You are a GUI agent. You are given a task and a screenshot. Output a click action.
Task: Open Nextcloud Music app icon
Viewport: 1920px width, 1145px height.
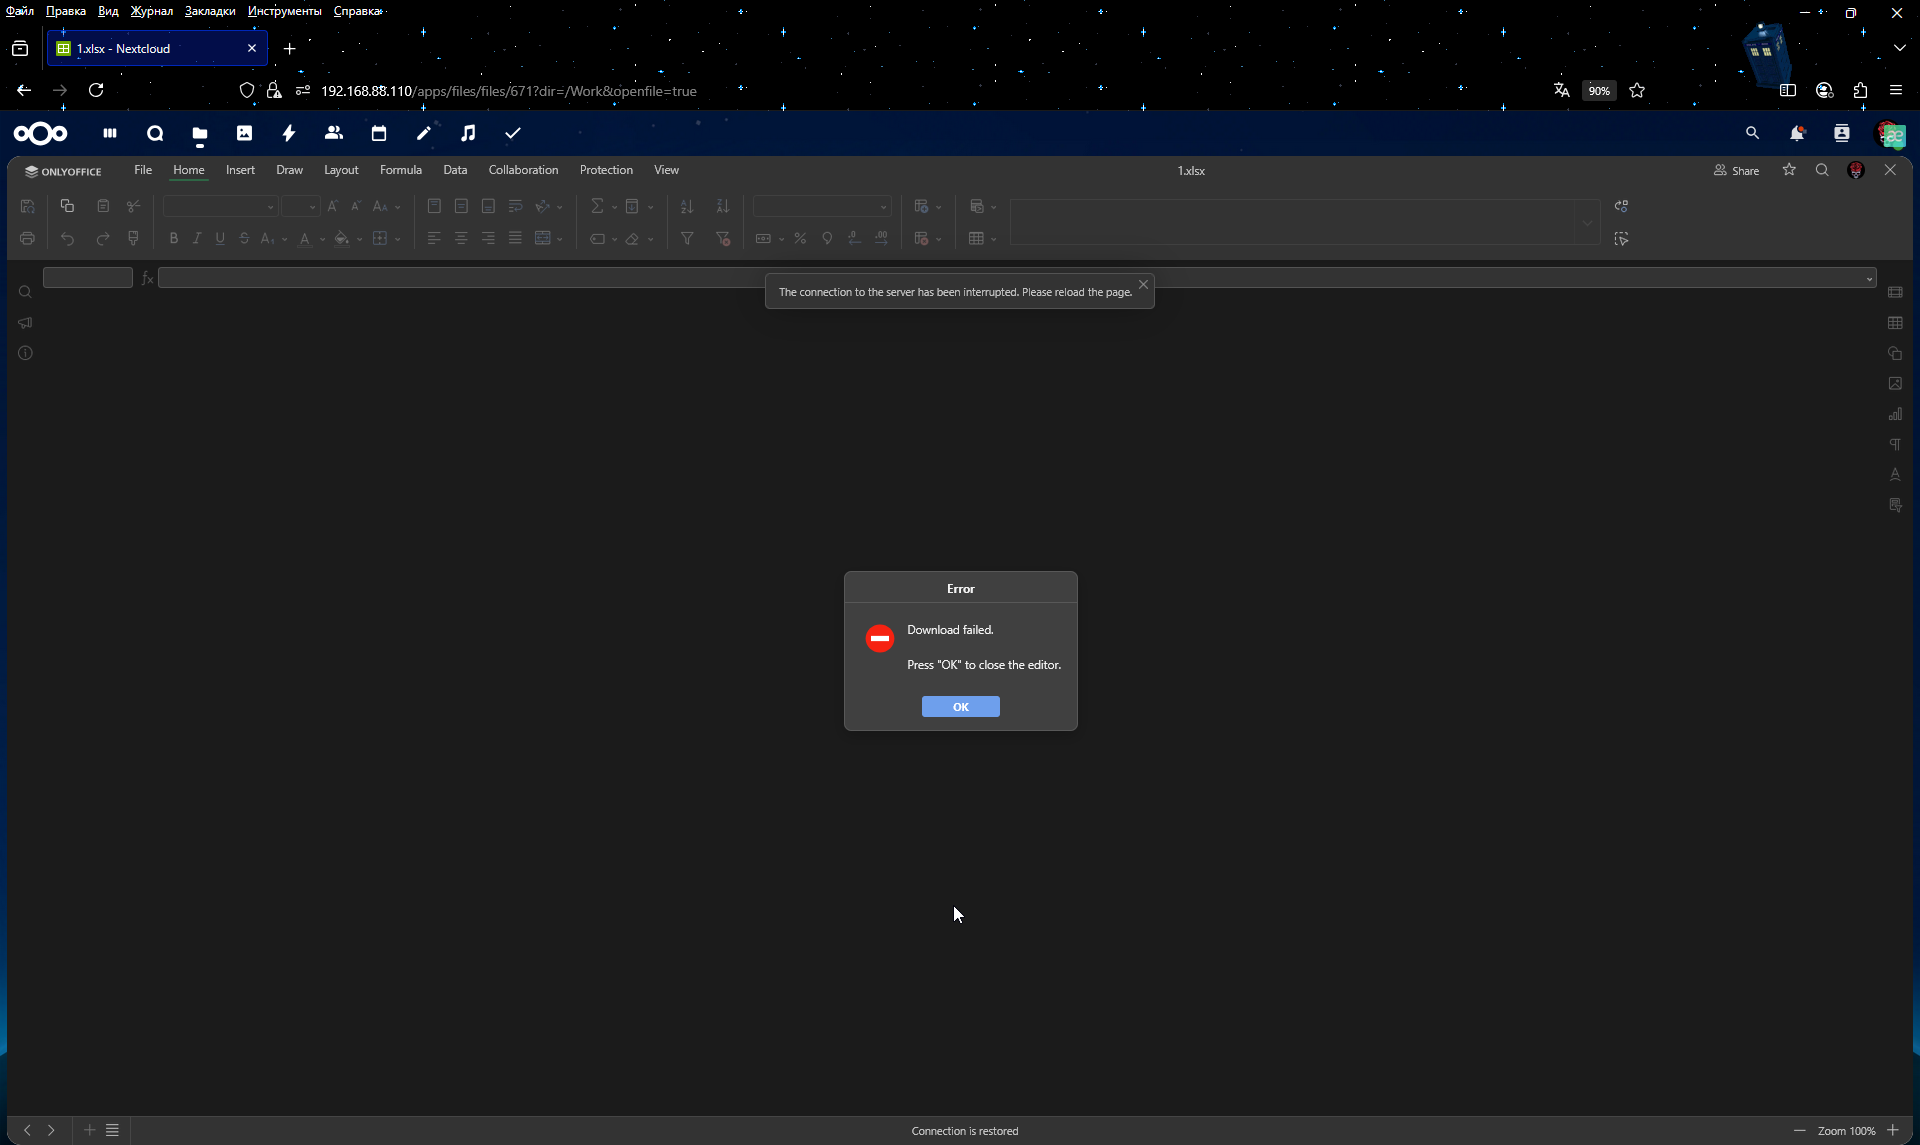[x=468, y=133]
